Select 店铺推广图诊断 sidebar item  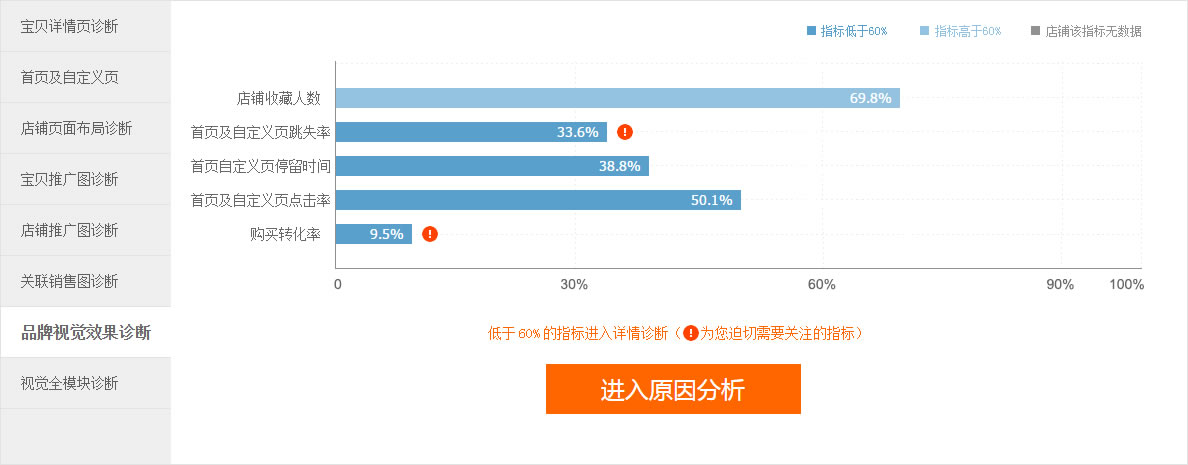tap(86, 230)
